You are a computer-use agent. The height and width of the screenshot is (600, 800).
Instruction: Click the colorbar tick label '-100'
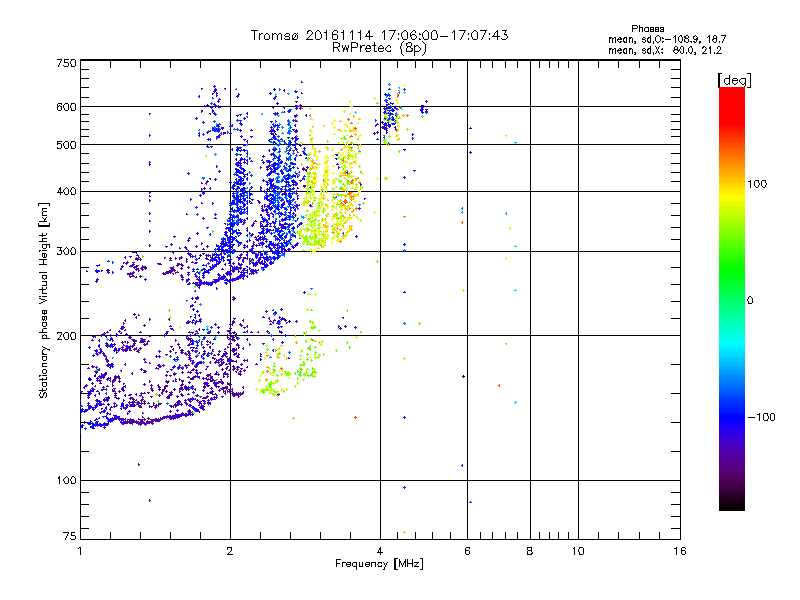761,417
